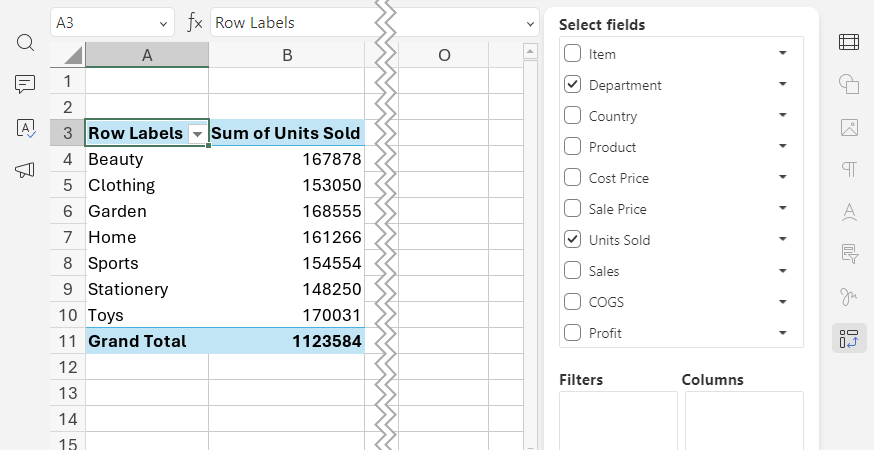The height and width of the screenshot is (450, 874).
Task: Open the Sales field dropdown arrow
Action: 783,270
